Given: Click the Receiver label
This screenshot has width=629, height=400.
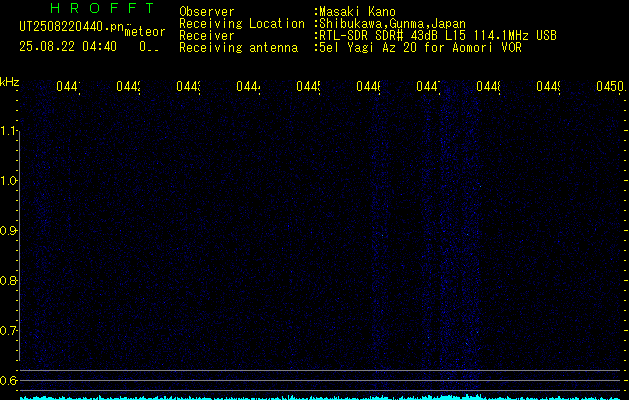Looking at the screenshot, I should pos(207,36).
